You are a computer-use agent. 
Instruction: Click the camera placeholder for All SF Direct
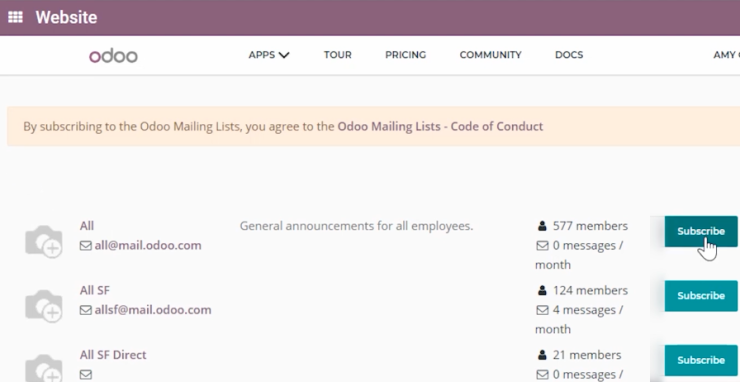coord(43,368)
